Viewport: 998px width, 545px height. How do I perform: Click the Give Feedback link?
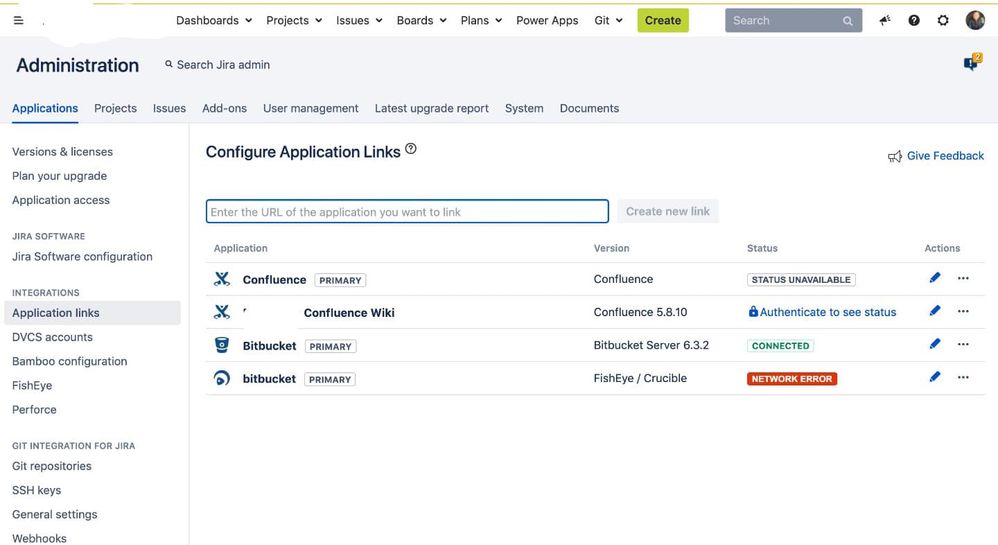pyautogui.click(x=945, y=156)
